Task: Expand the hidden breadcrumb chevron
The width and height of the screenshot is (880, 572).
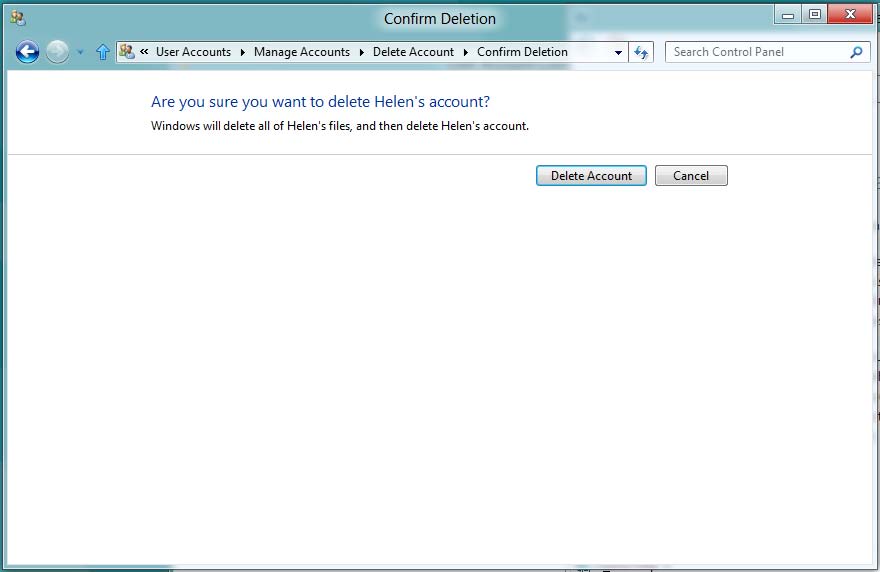Action: click(144, 52)
